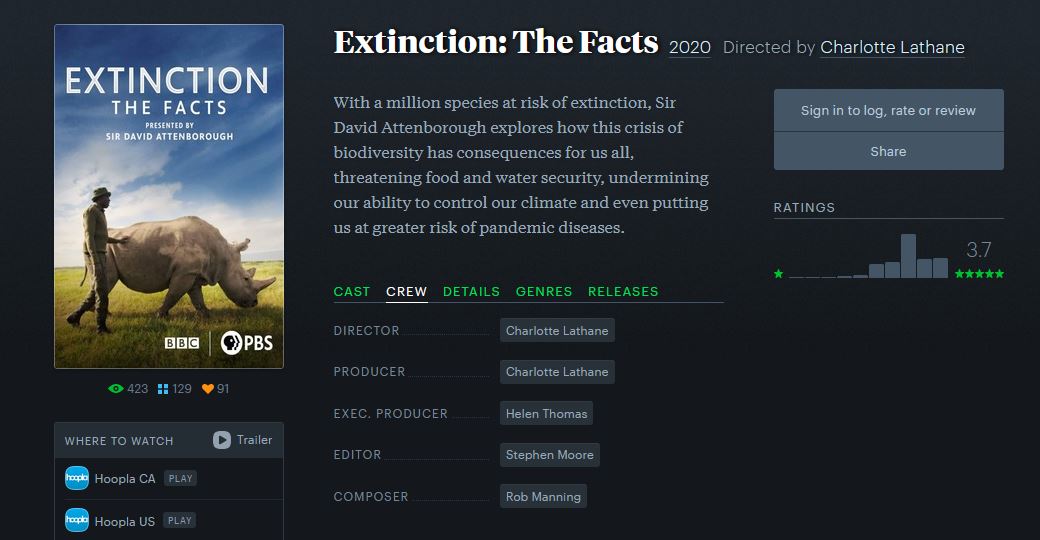1040x540 pixels.
Task: Open the 2020 release year link
Action: tap(690, 47)
